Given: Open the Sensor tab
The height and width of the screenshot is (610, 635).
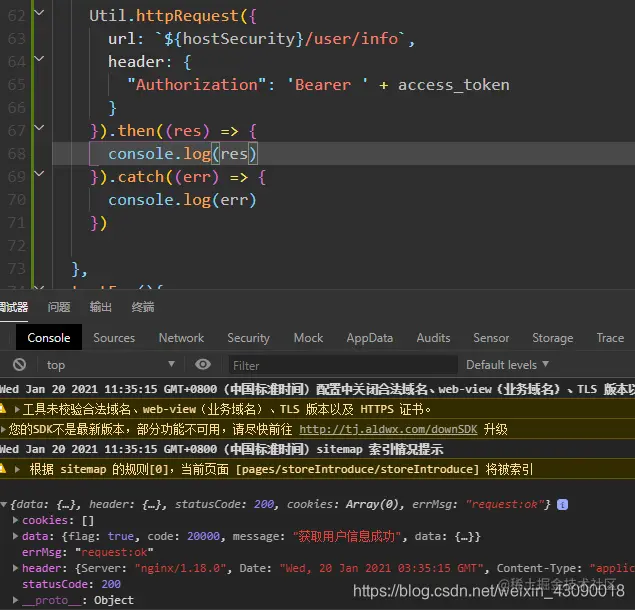Looking at the screenshot, I should coord(491,337).
